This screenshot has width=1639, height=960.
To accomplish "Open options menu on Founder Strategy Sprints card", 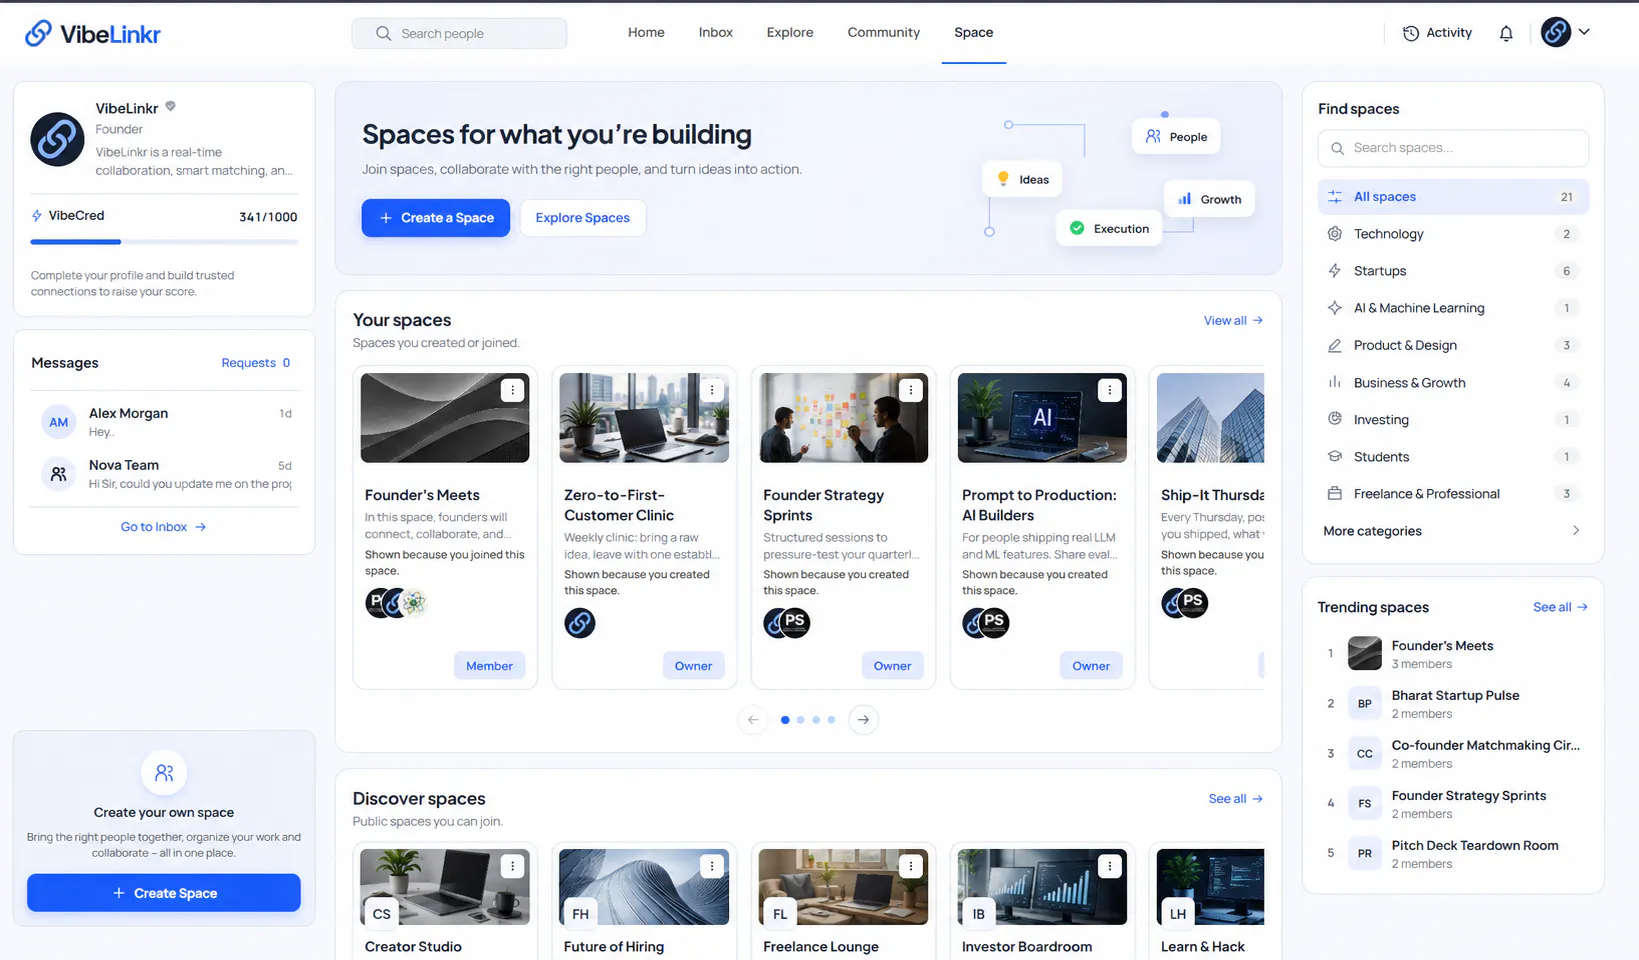I will pos(911,391).
